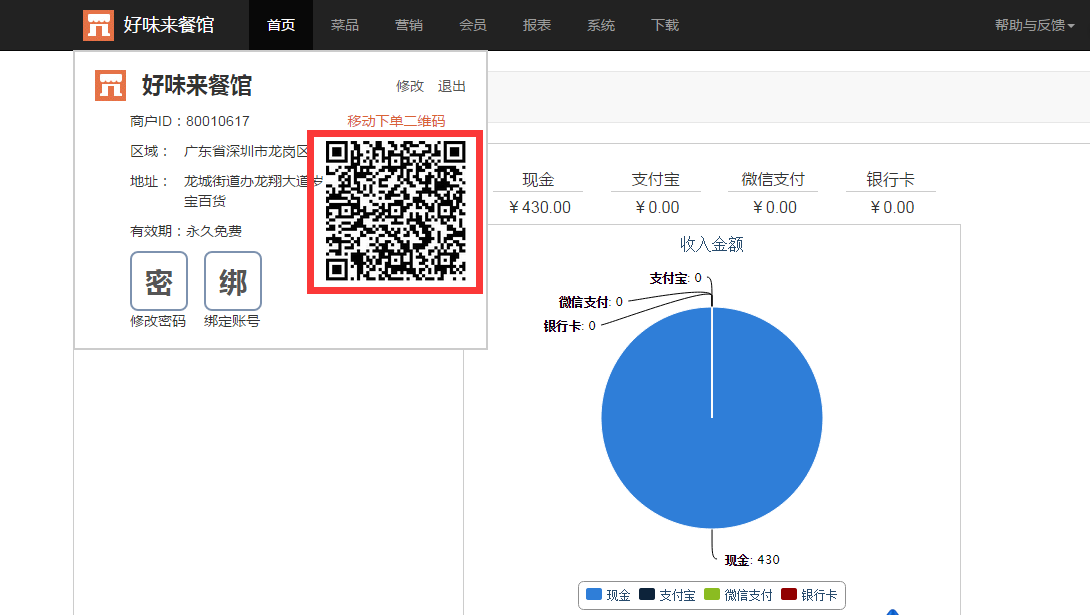Click the 微信支付 column header
The image size is (1090, 615).
(773, 179)
